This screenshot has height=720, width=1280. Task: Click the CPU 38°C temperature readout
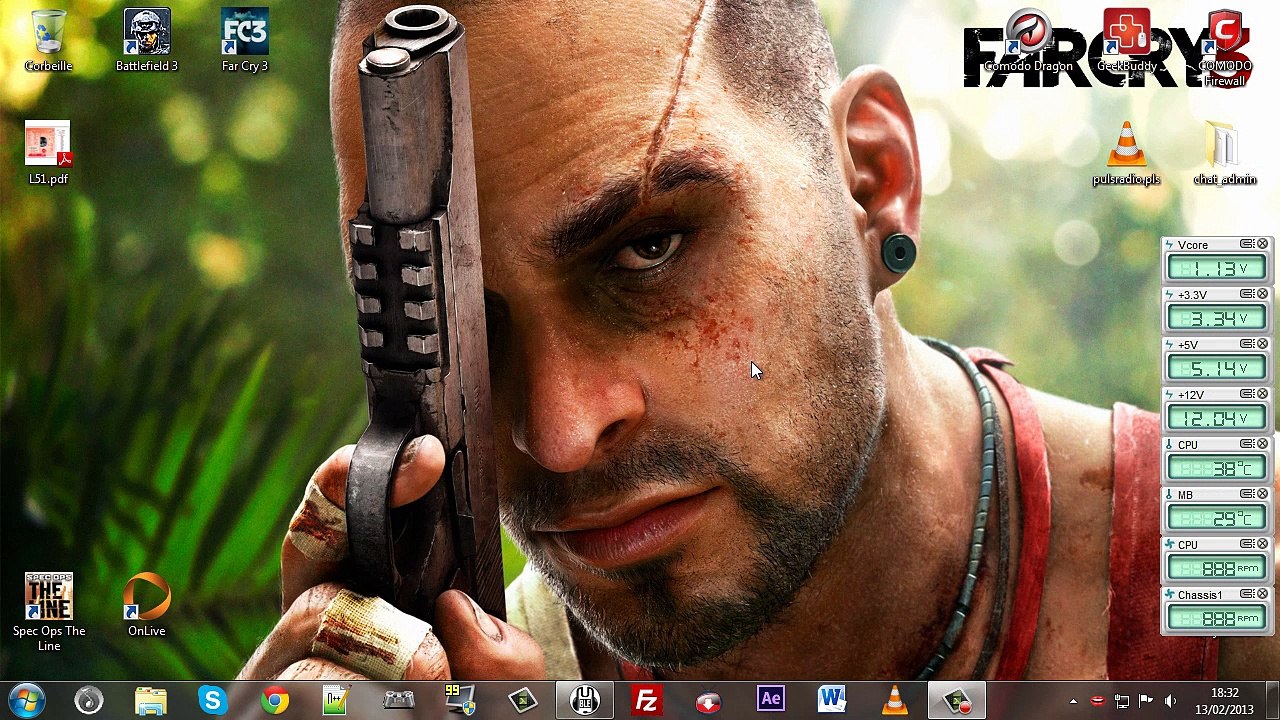coord(1216,468)
